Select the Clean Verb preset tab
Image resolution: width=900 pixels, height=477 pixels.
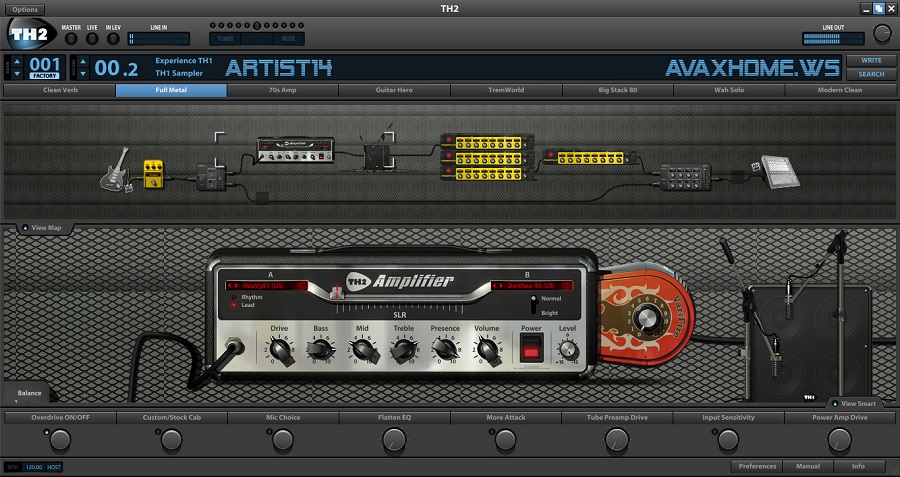[60, 90]
